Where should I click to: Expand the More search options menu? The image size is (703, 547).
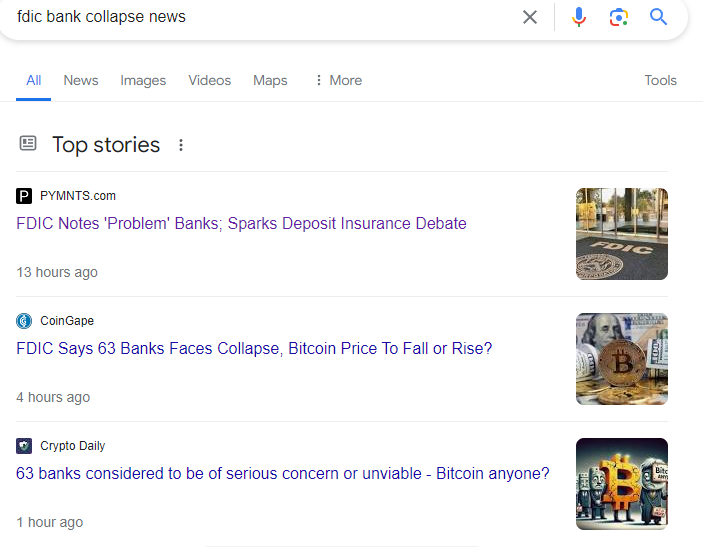[x=338, y=80]
